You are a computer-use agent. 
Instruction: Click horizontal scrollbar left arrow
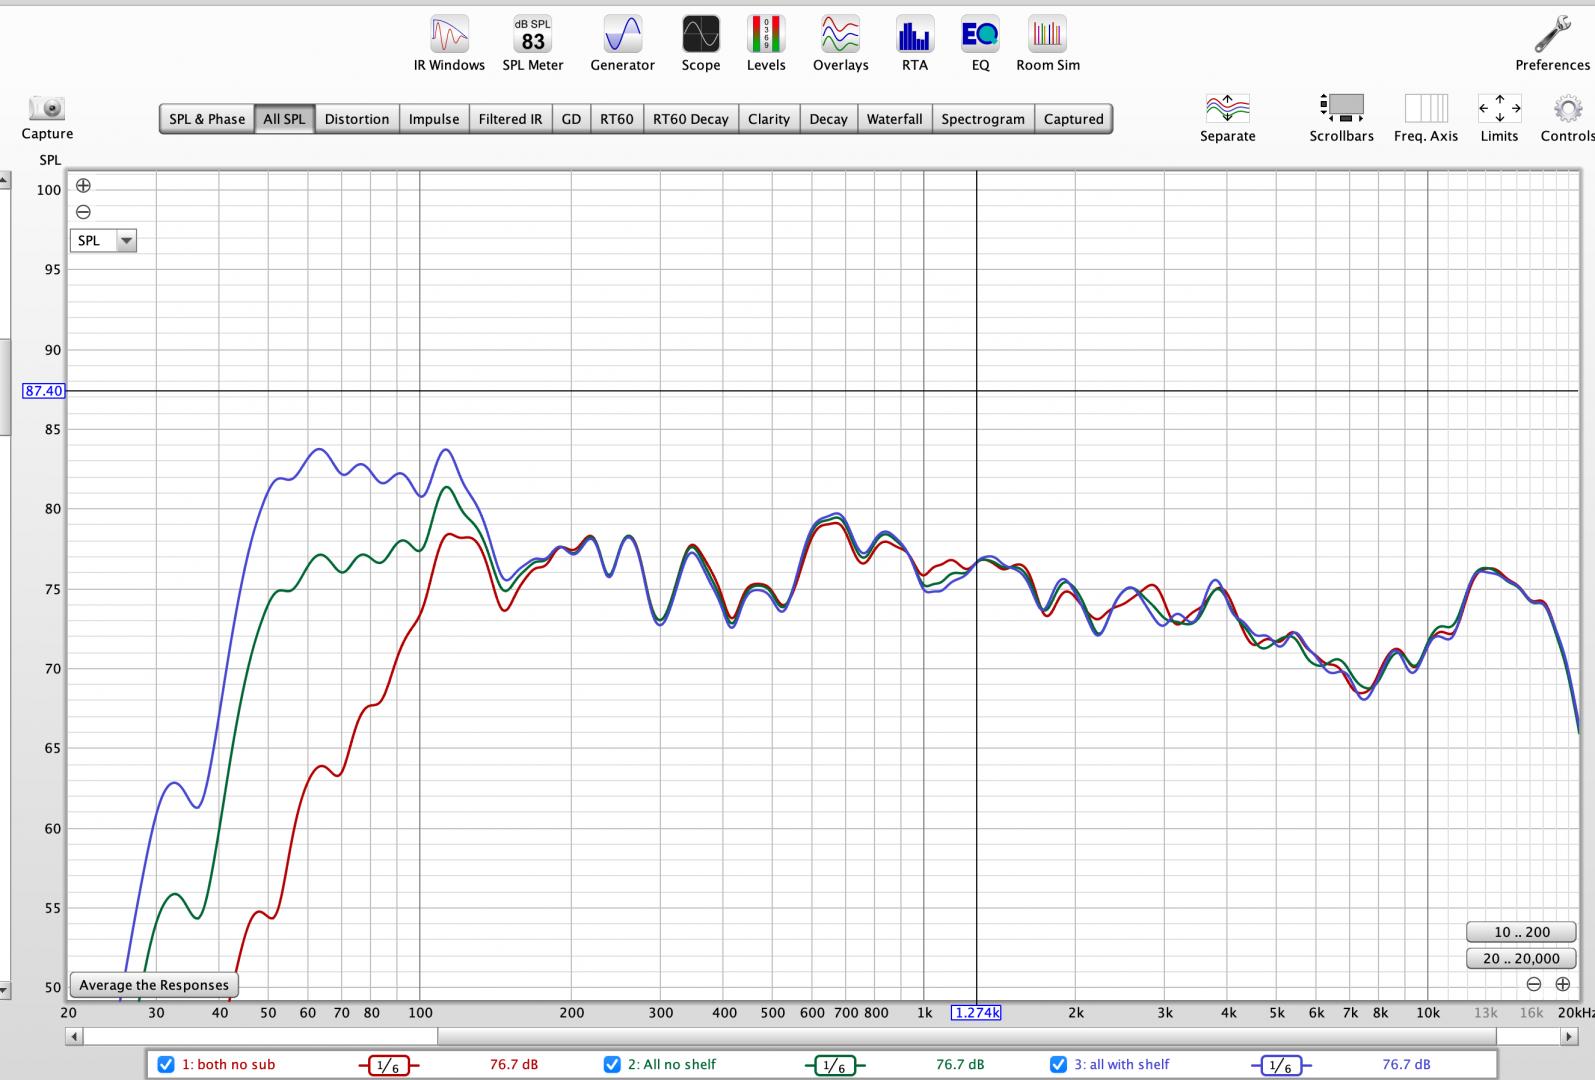click(x=74, y=1037)
